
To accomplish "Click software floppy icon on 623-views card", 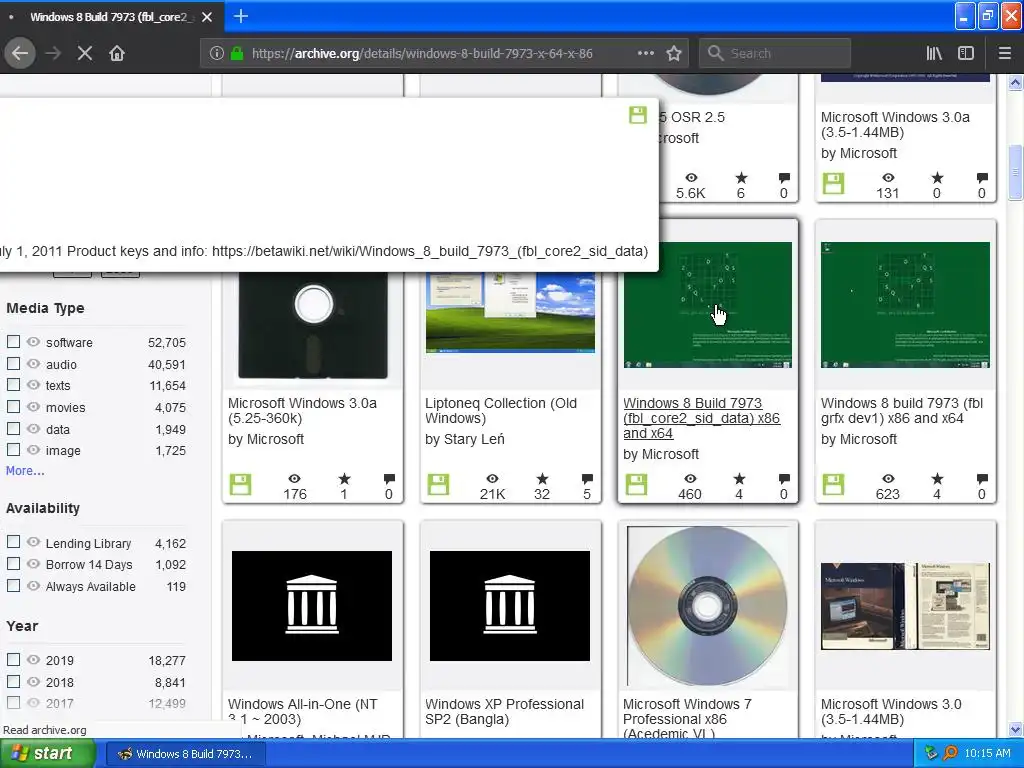I will click(833, 485).
